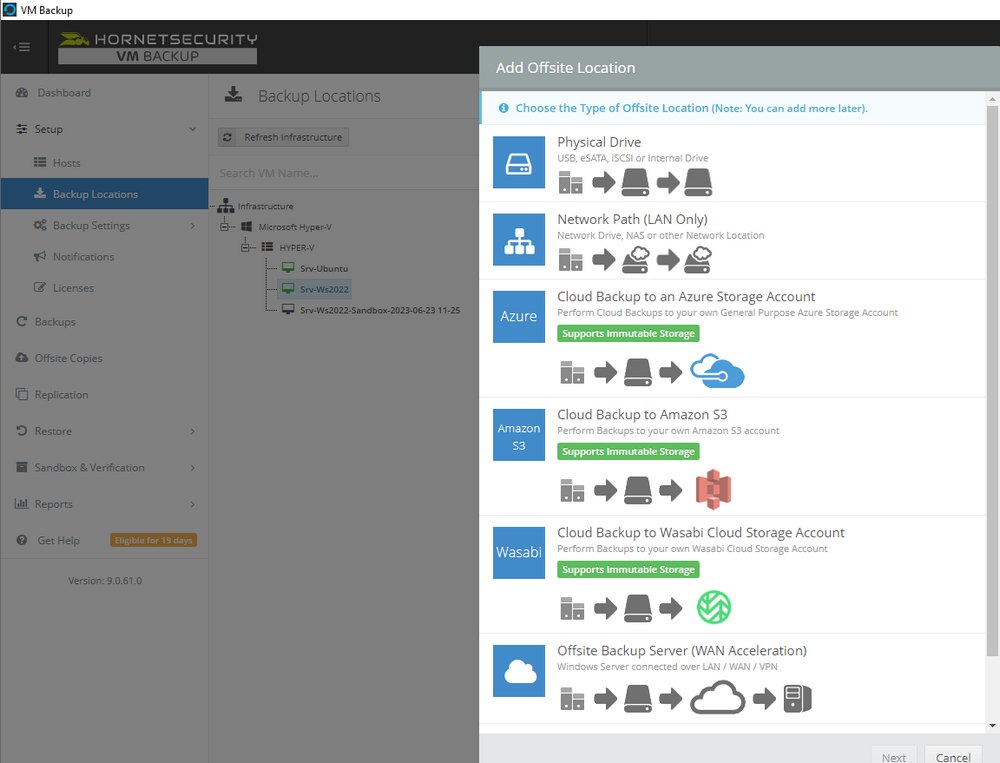
Task: Click the Dashboard gauge icon
Action: point(22,93)
